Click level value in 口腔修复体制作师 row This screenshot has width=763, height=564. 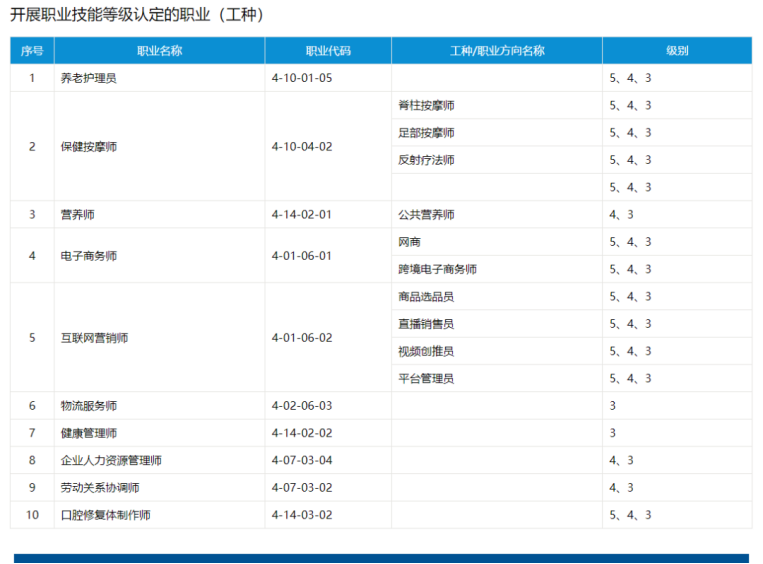[630, 515]
